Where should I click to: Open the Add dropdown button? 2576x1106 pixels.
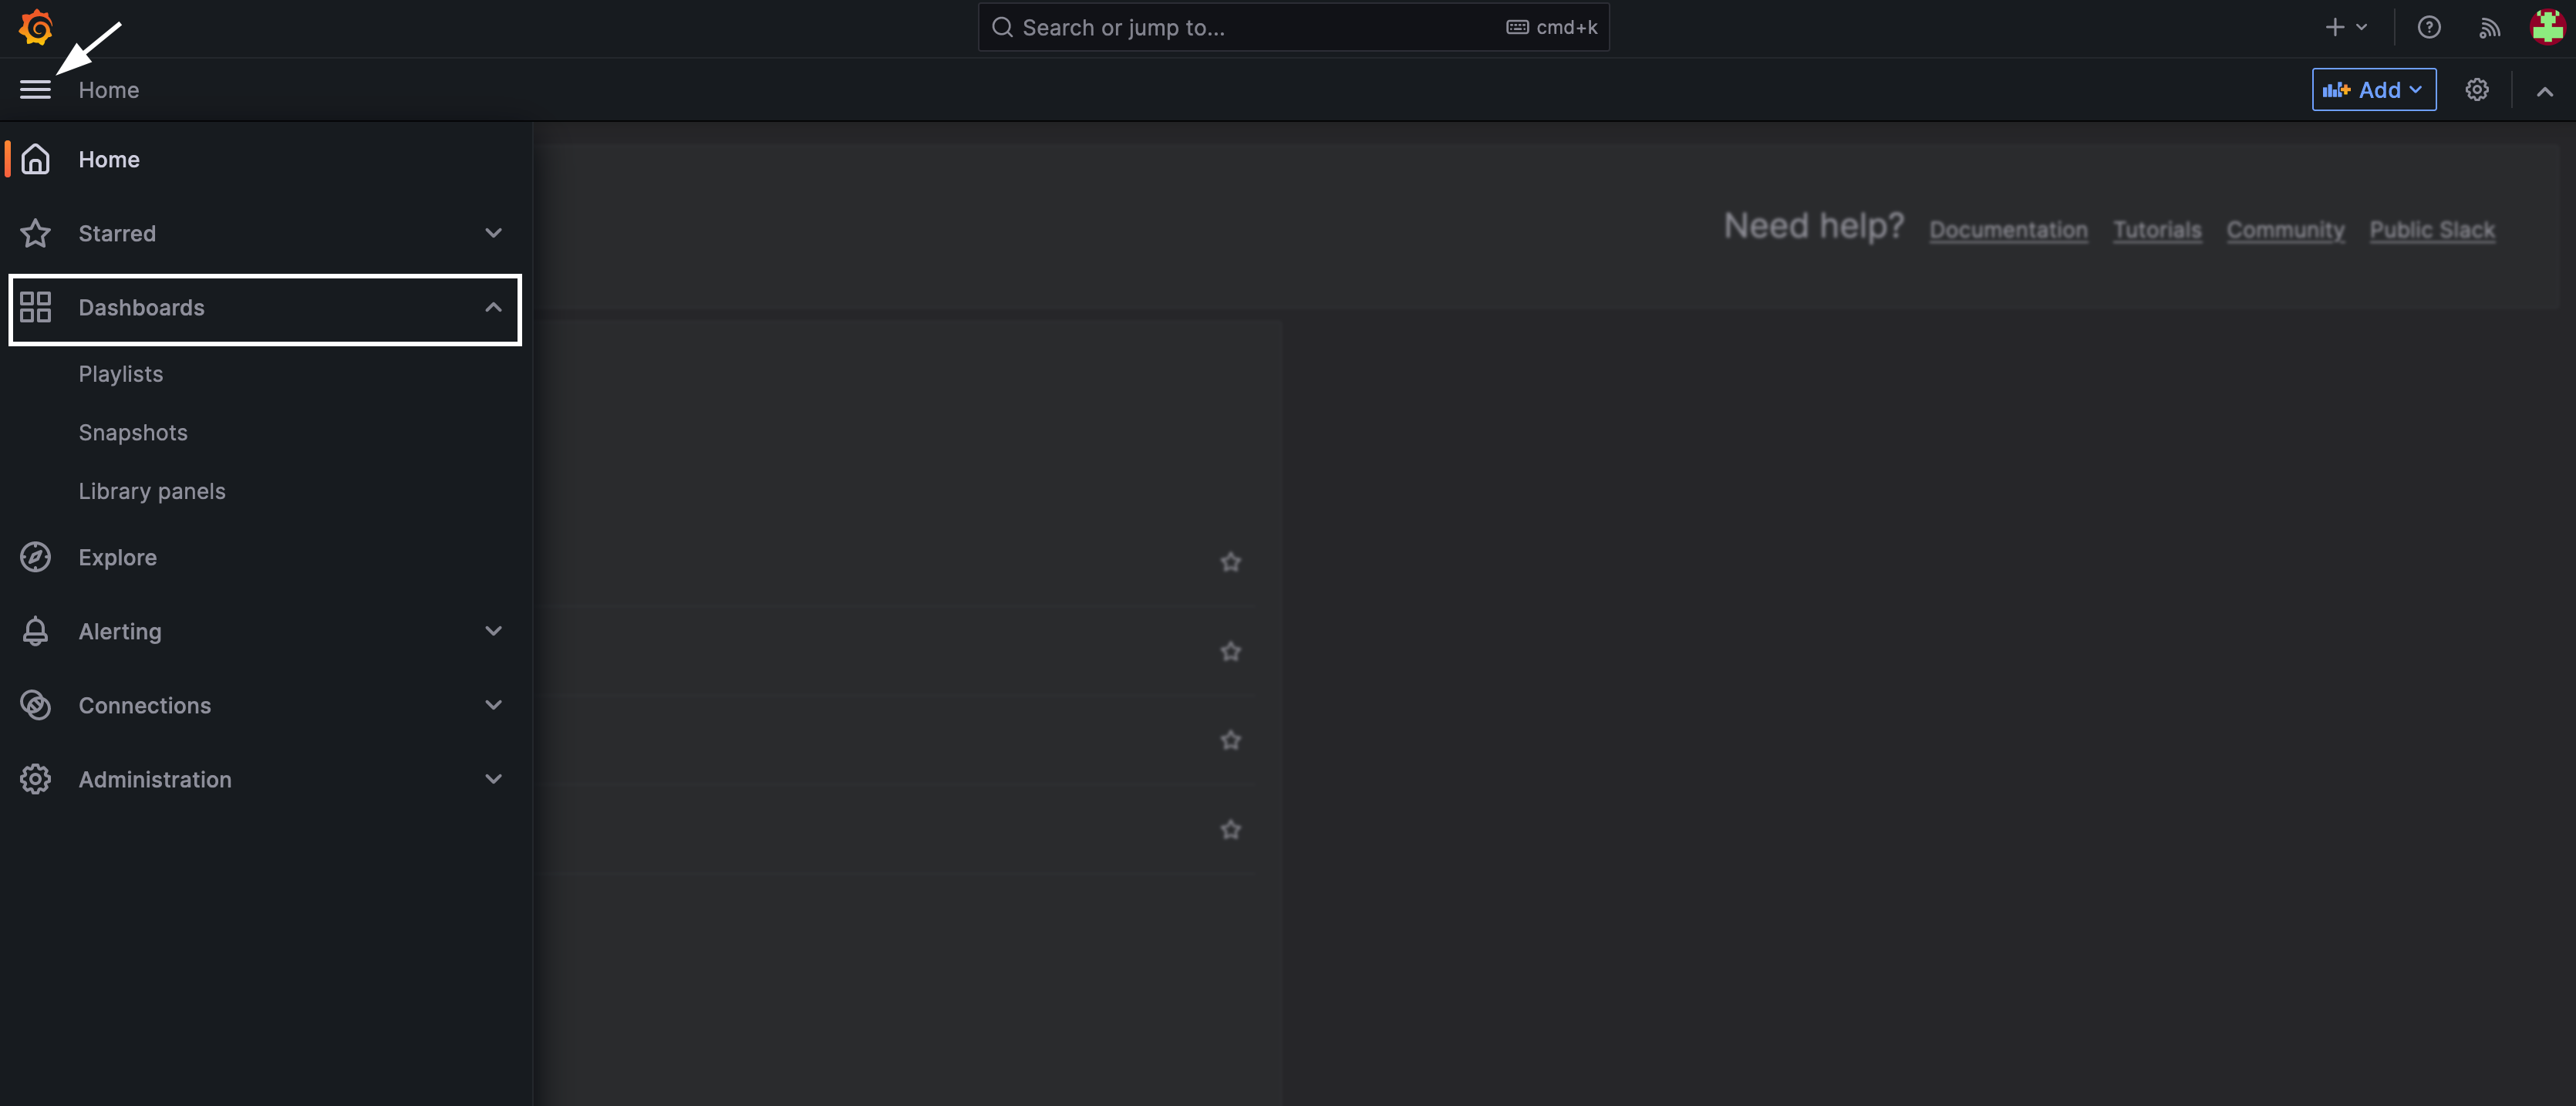2374,90
